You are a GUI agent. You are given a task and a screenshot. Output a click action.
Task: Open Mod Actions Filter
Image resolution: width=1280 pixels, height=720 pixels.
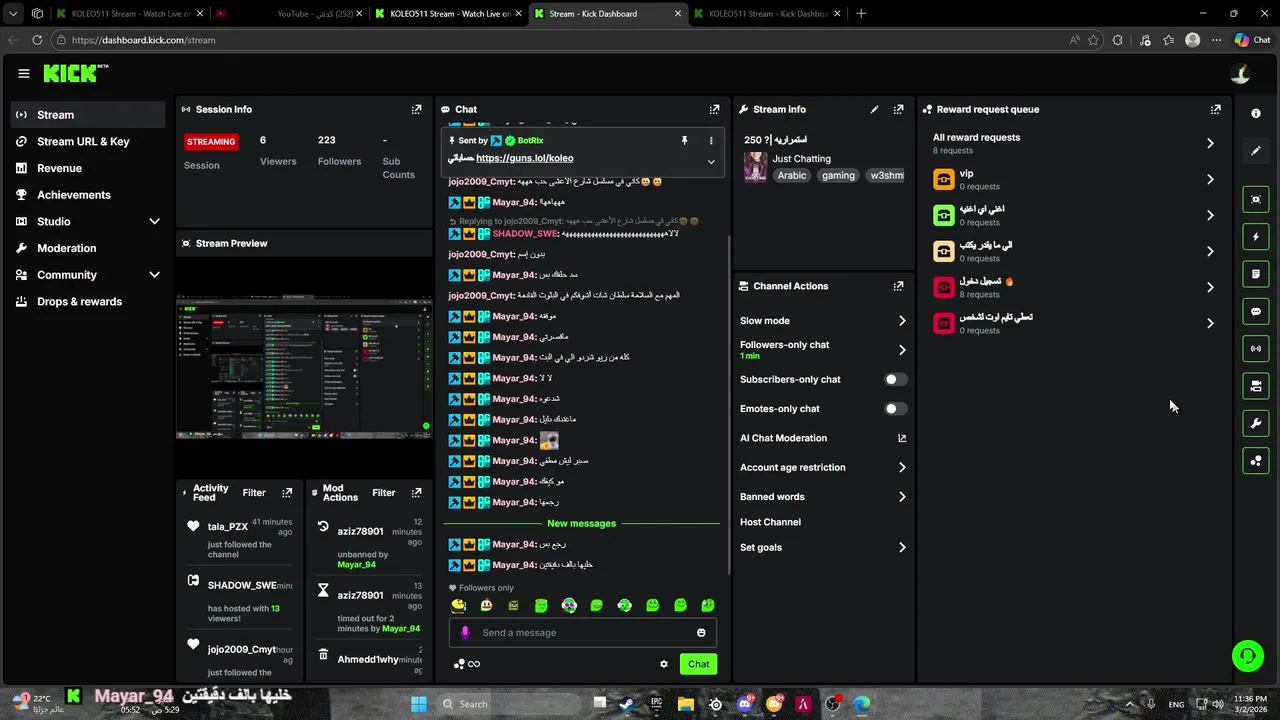384,493
